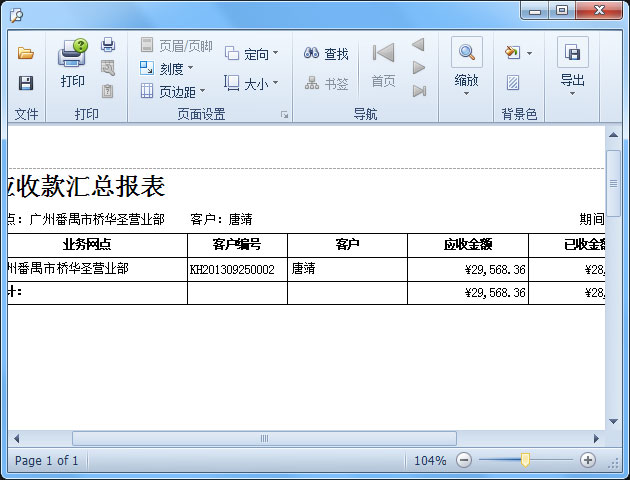Click the 页眉/页脚 header/footer button

(x=176, y=46)
